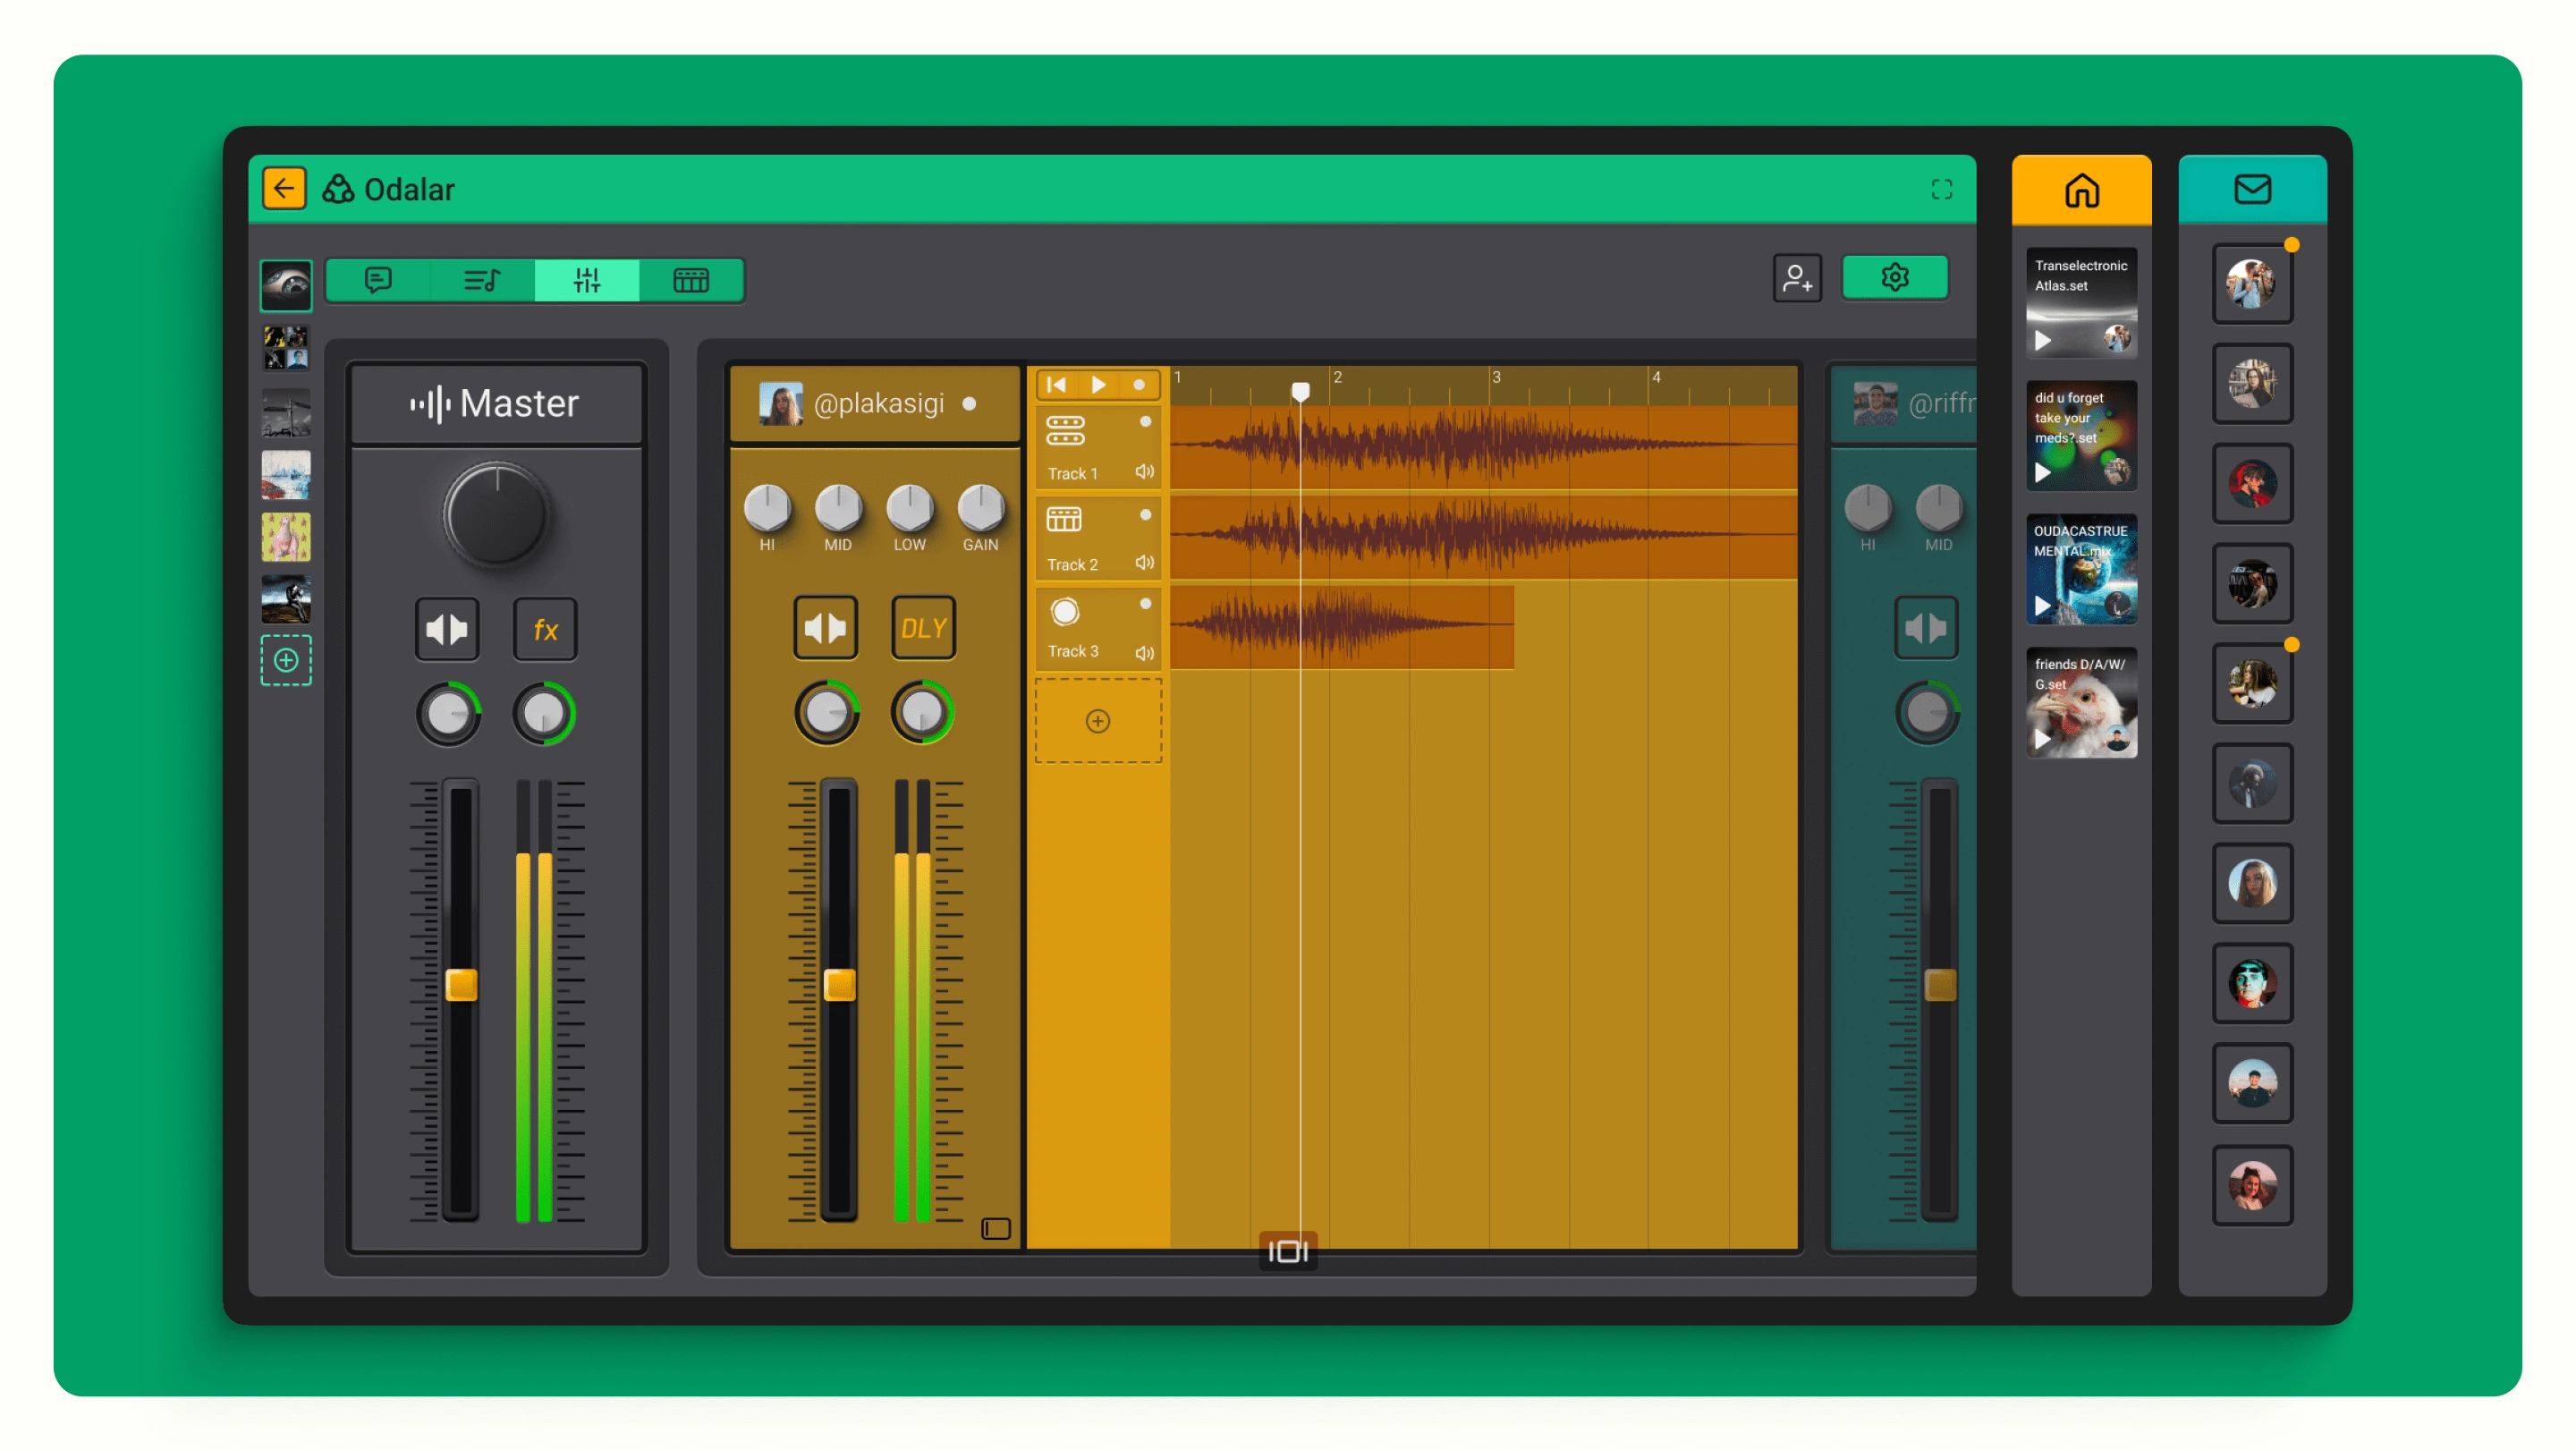
Task: Open the contact avatar with red cap
Action: tap(2252, 484)
